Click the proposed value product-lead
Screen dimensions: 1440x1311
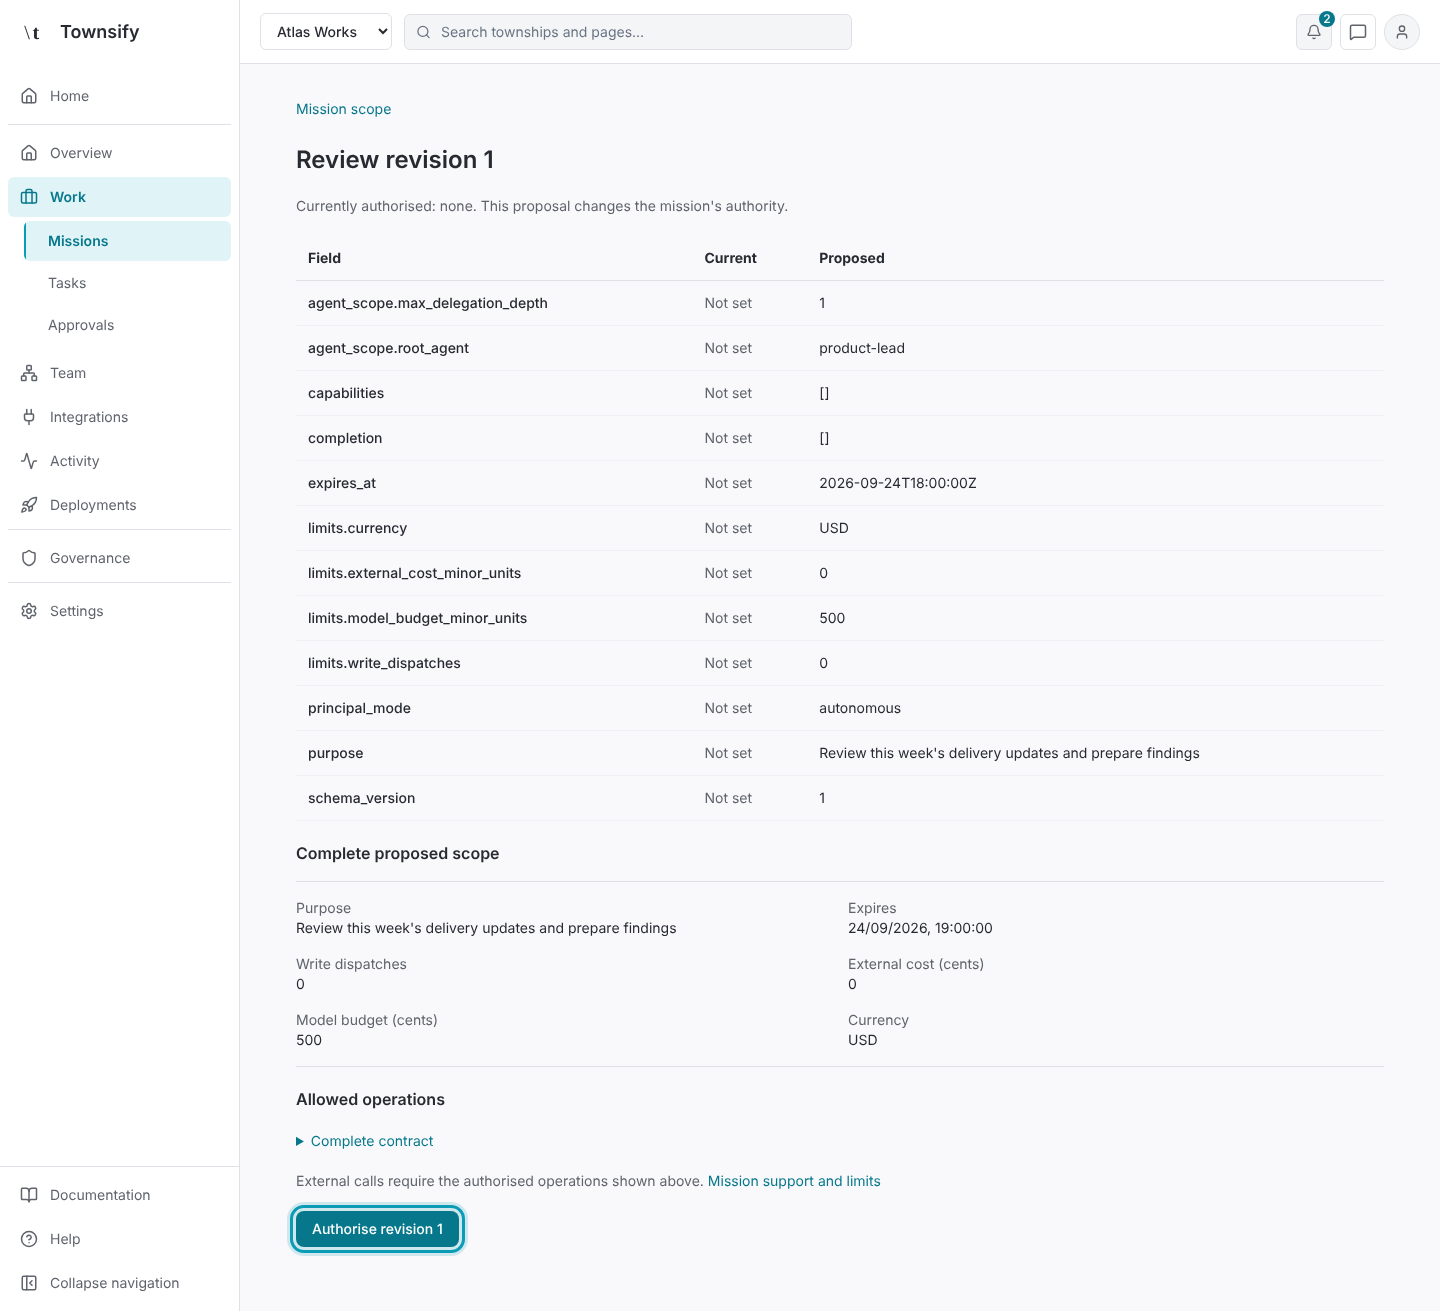pyautogui.click(x=862, y=348)
